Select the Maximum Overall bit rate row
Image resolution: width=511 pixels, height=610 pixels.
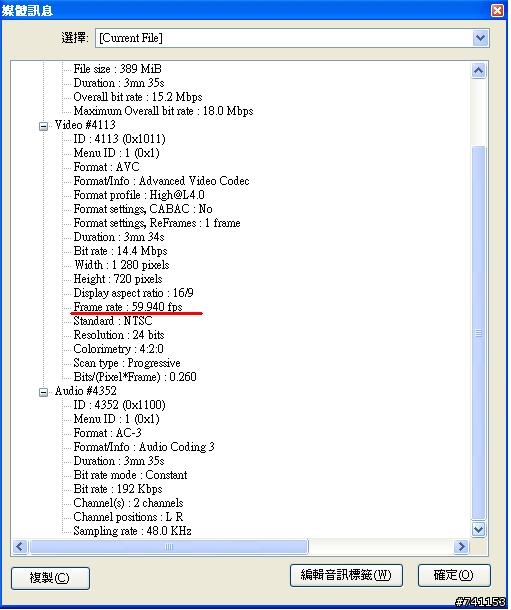(x=163, y=111)
